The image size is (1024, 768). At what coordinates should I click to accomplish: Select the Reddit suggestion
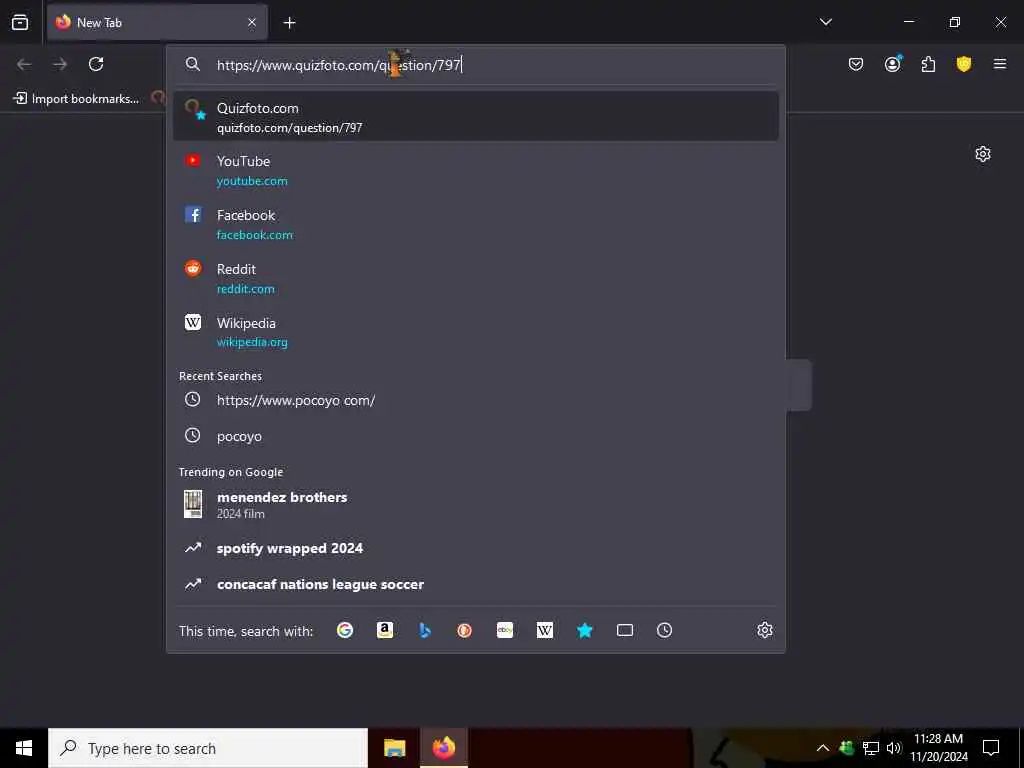(x=475, y=278)
